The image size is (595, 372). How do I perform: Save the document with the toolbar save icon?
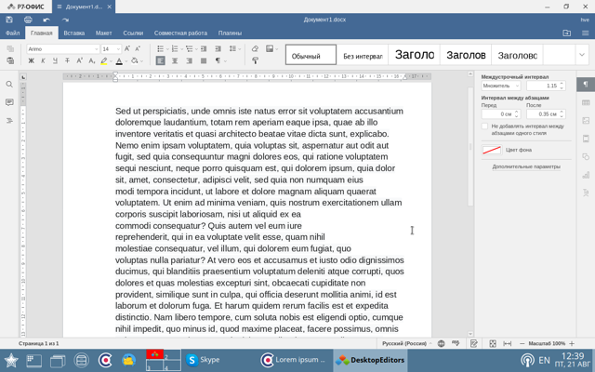point(9,20)
